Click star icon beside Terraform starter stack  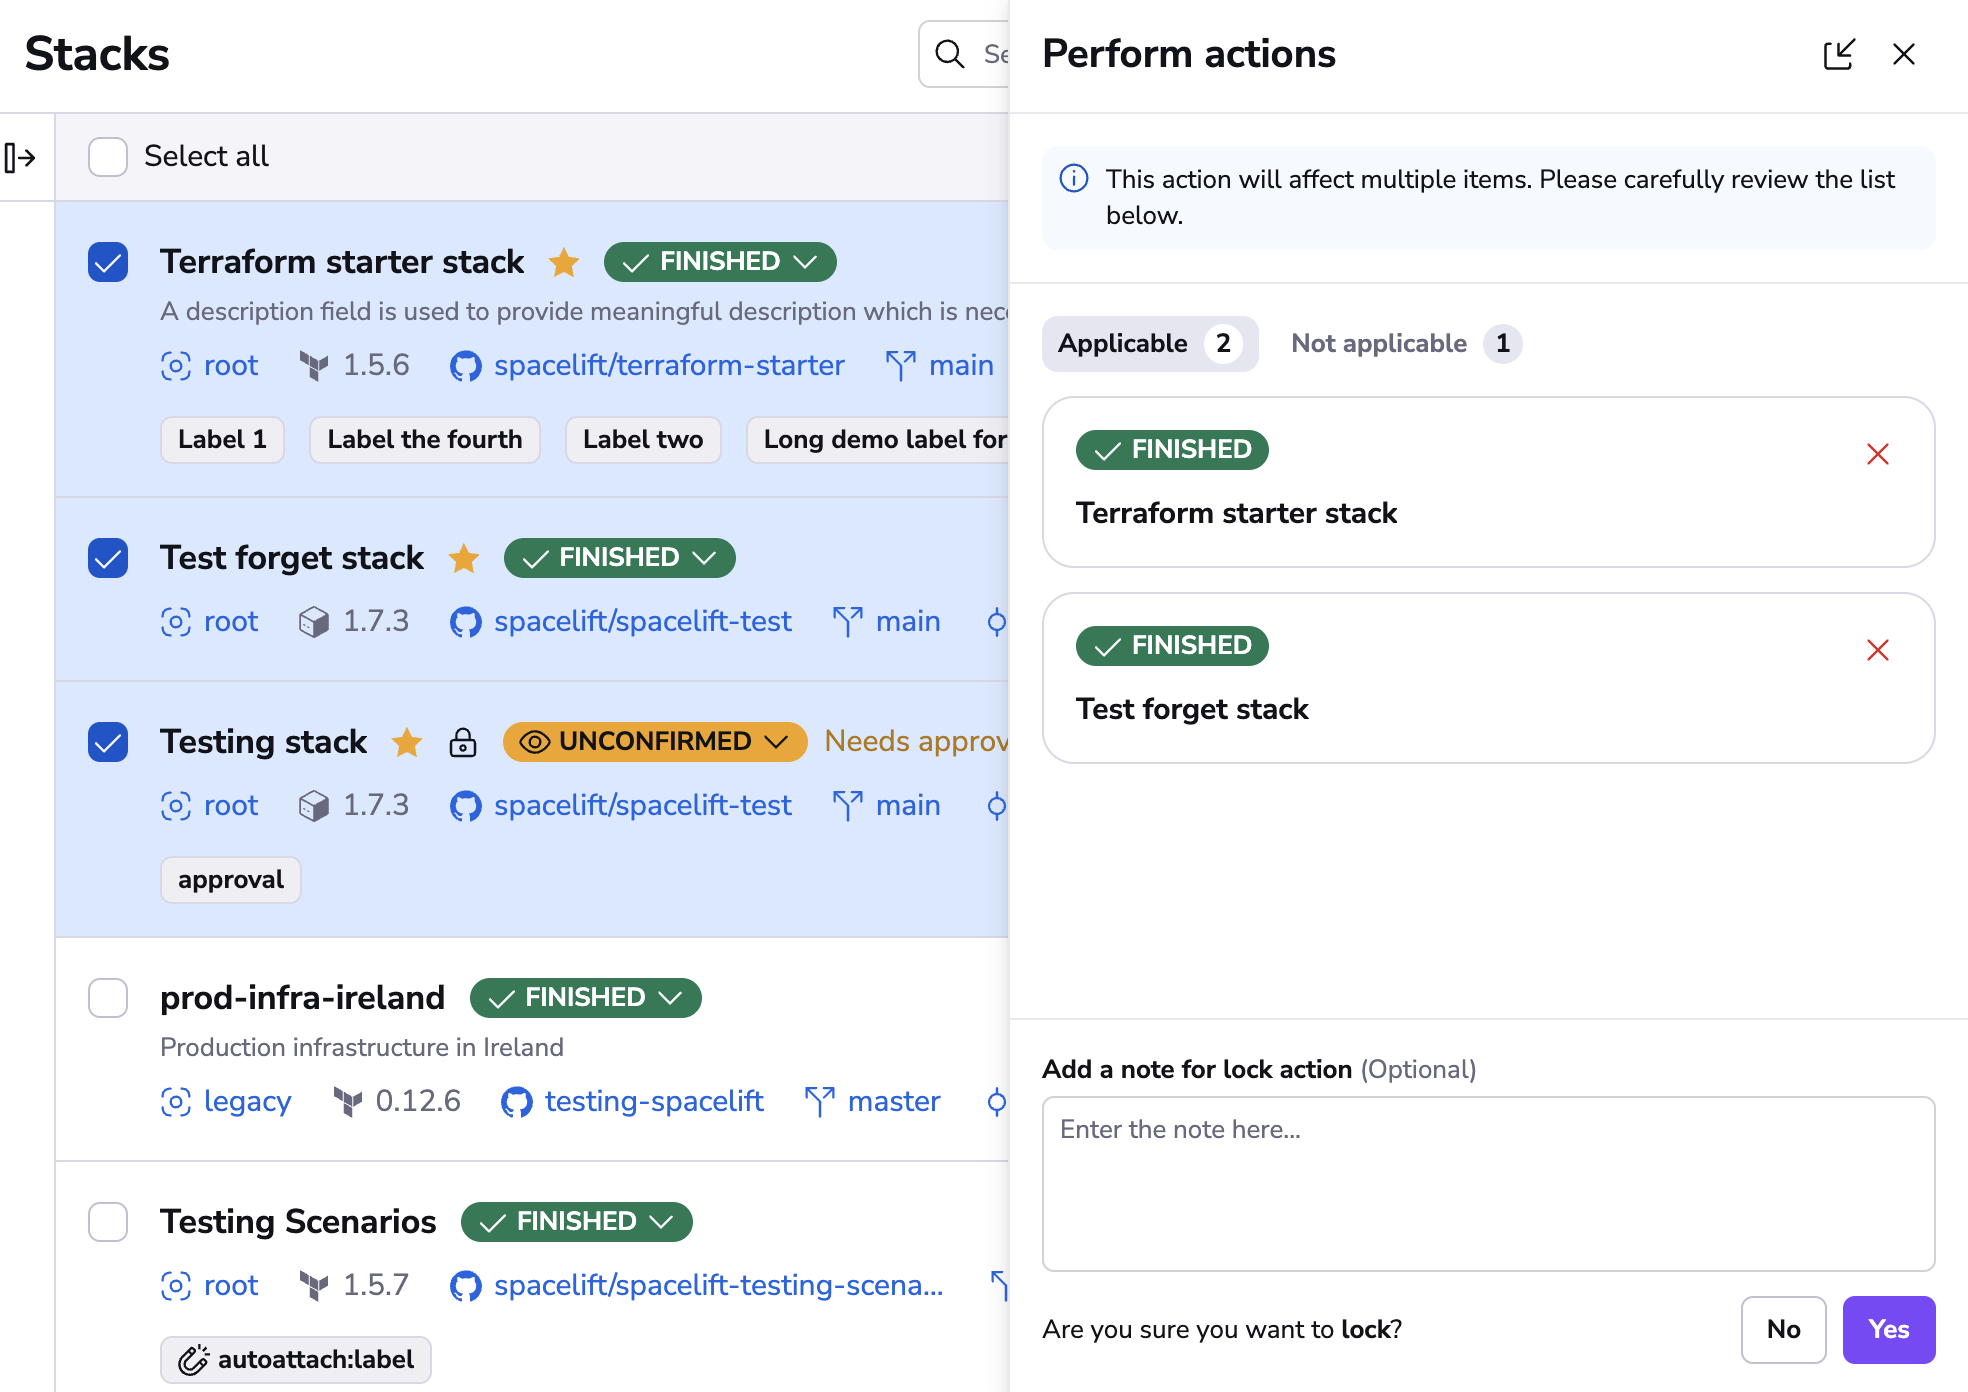564,262
